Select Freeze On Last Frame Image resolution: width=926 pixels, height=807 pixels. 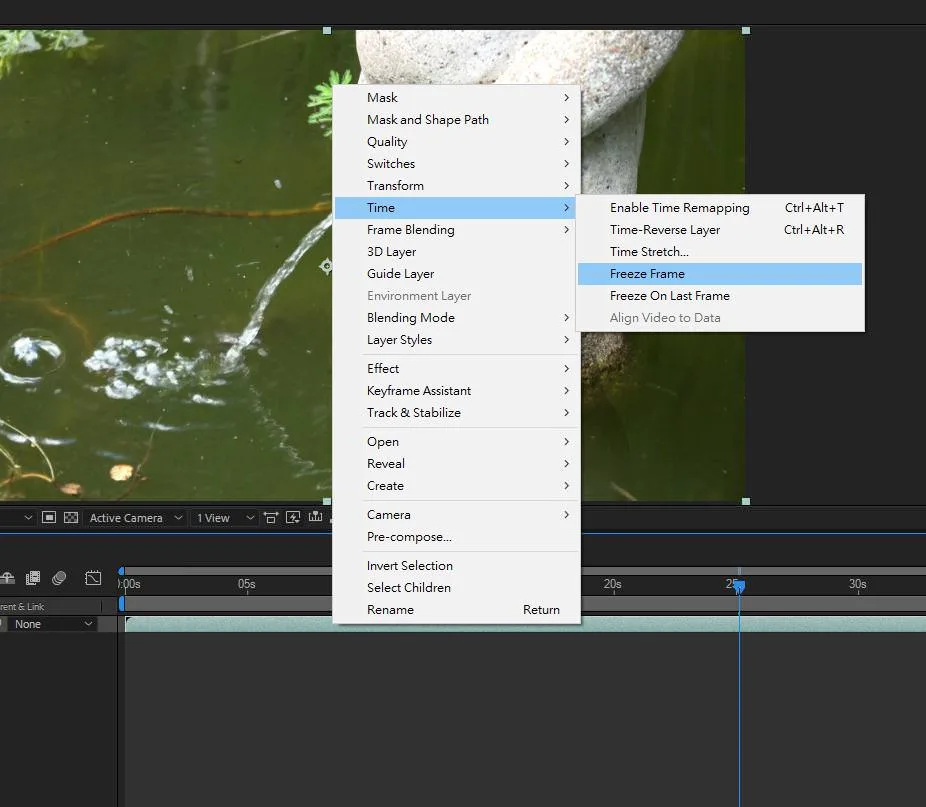720,296
